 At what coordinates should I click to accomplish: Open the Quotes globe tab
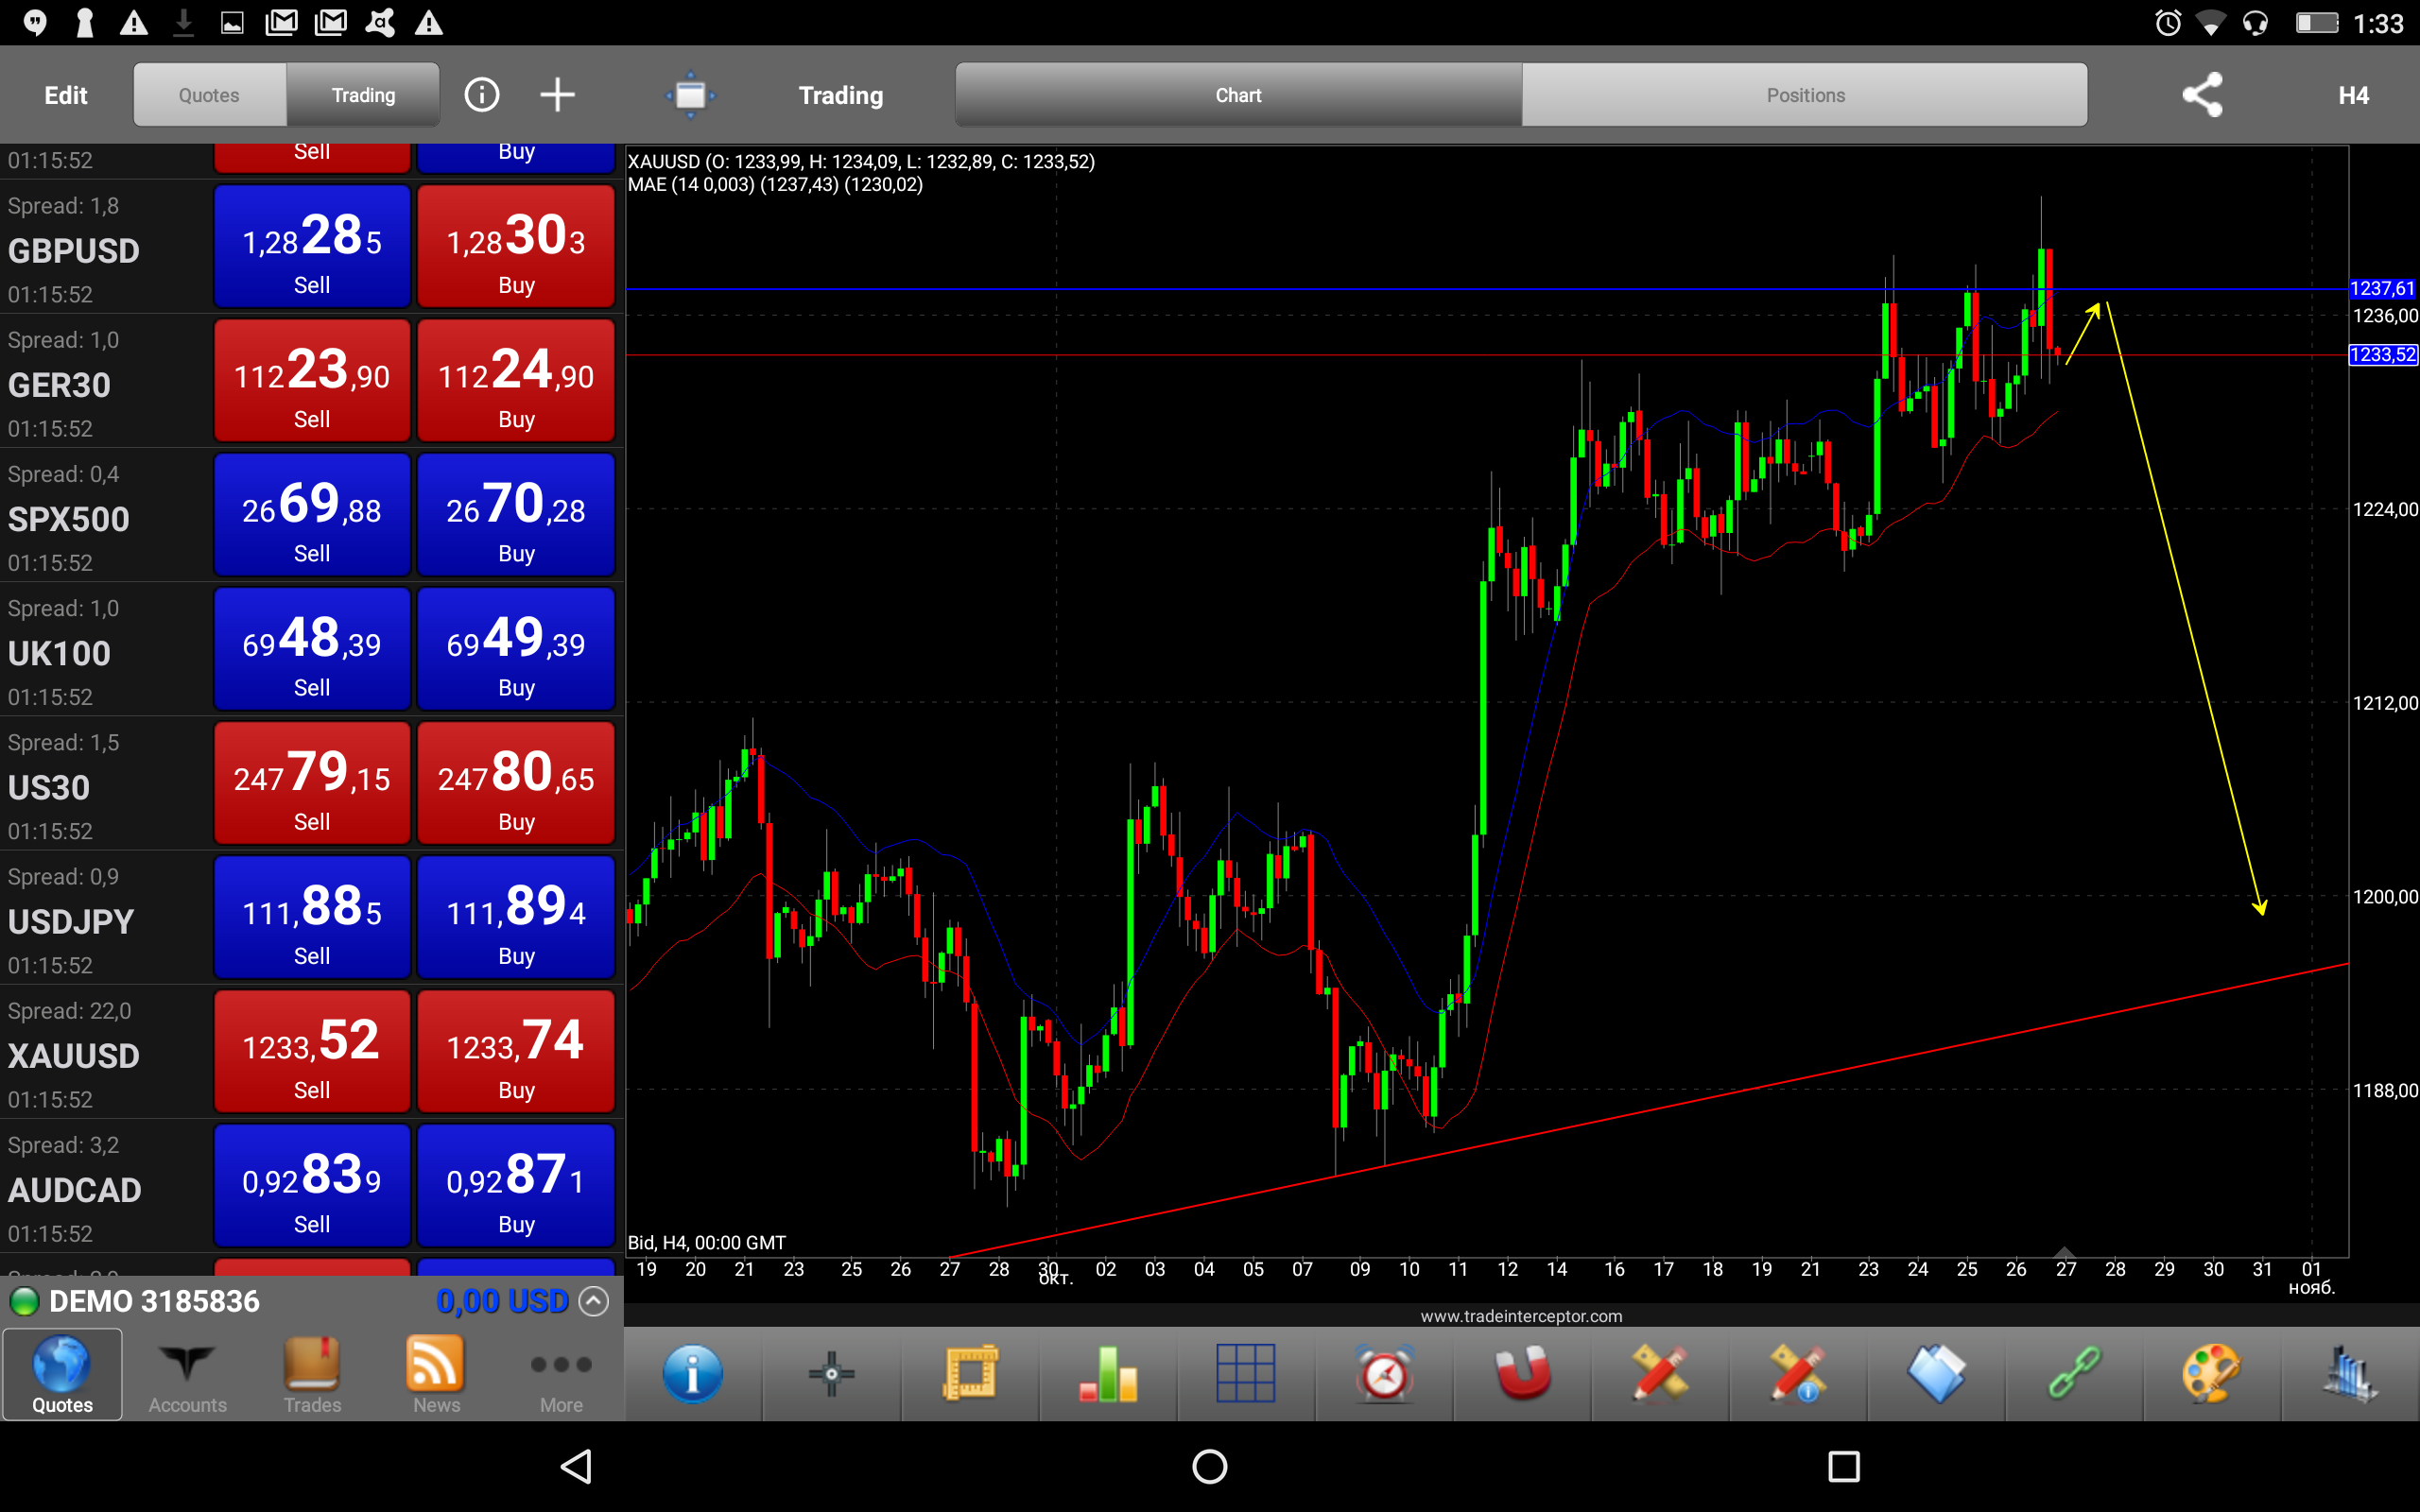click(x=62, y=1374)
